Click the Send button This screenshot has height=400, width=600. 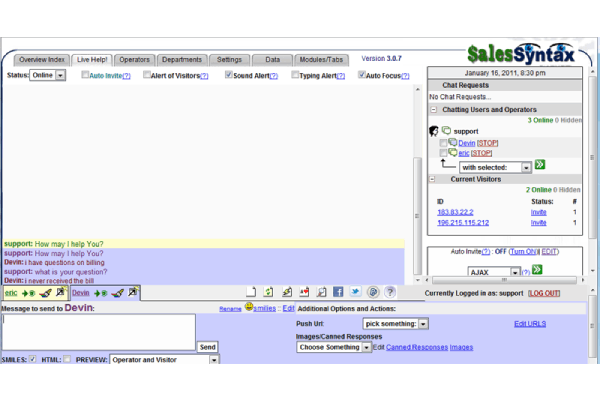208,347
